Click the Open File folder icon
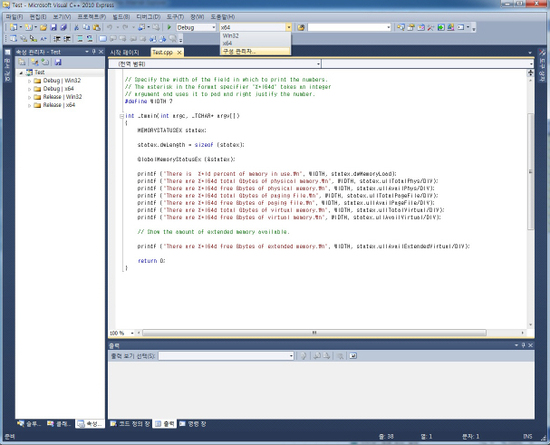This screenshot has width=550, height=445. 43,27
